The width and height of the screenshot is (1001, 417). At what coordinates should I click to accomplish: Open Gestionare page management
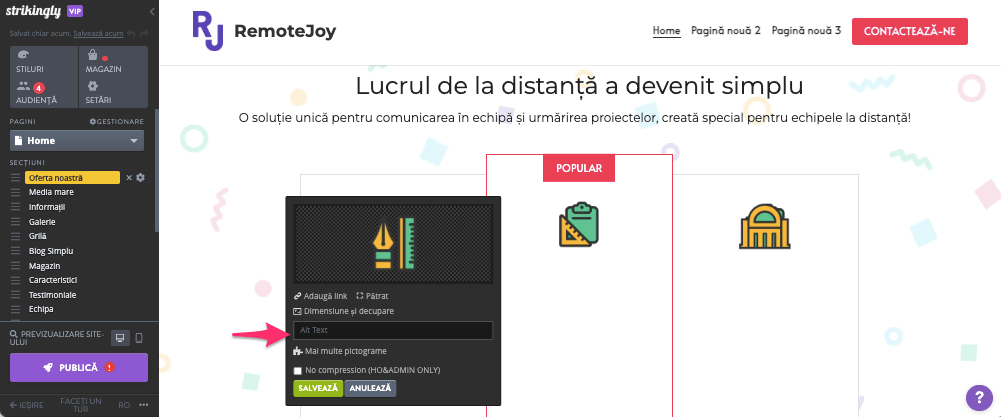click(117, 121)
